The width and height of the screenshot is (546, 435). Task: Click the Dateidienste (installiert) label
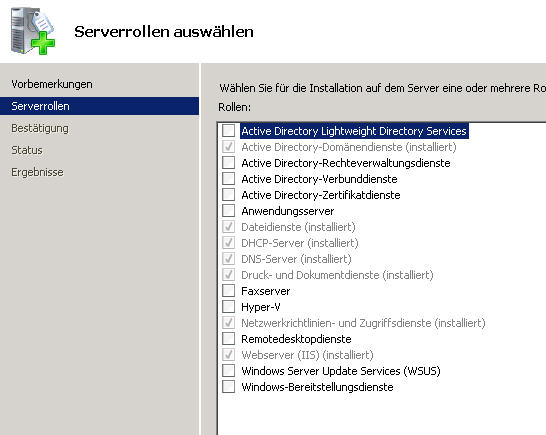point(298,227)
